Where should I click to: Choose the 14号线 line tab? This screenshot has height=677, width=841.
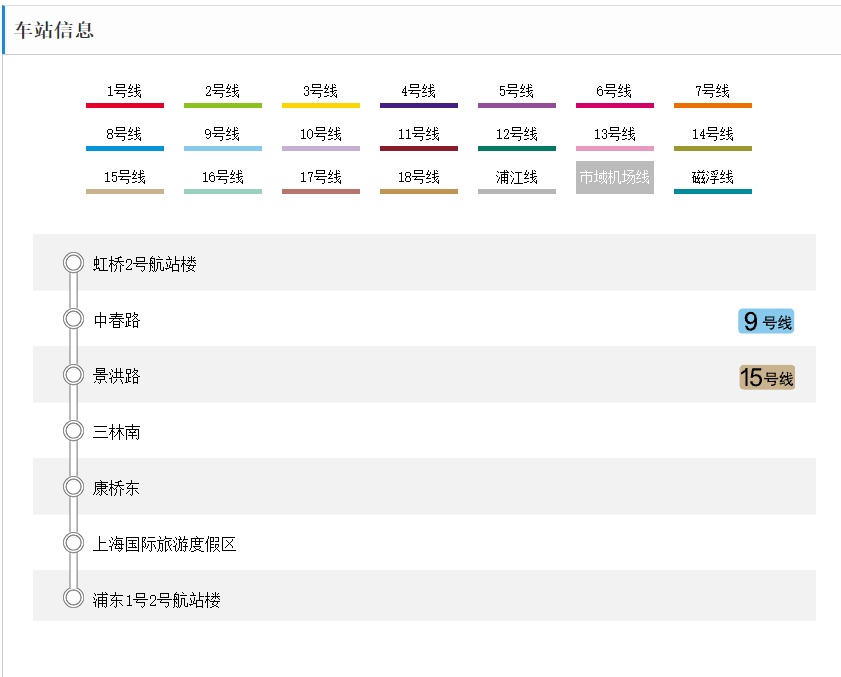point(713,135)
